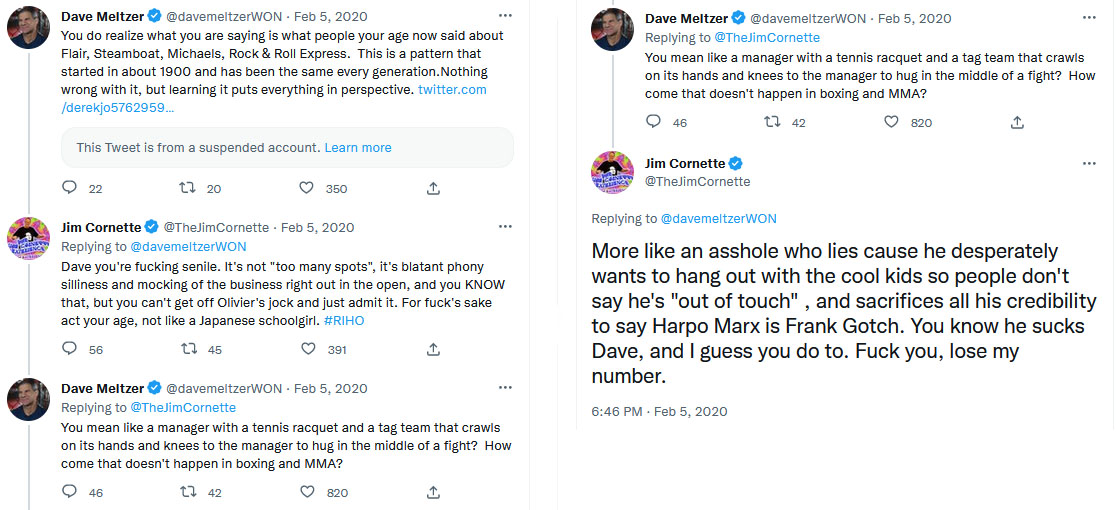Like Dave Meltzer's tweet with 350 likes
The width and height of the screenshot is (1116, 510).
coord(307,188)
